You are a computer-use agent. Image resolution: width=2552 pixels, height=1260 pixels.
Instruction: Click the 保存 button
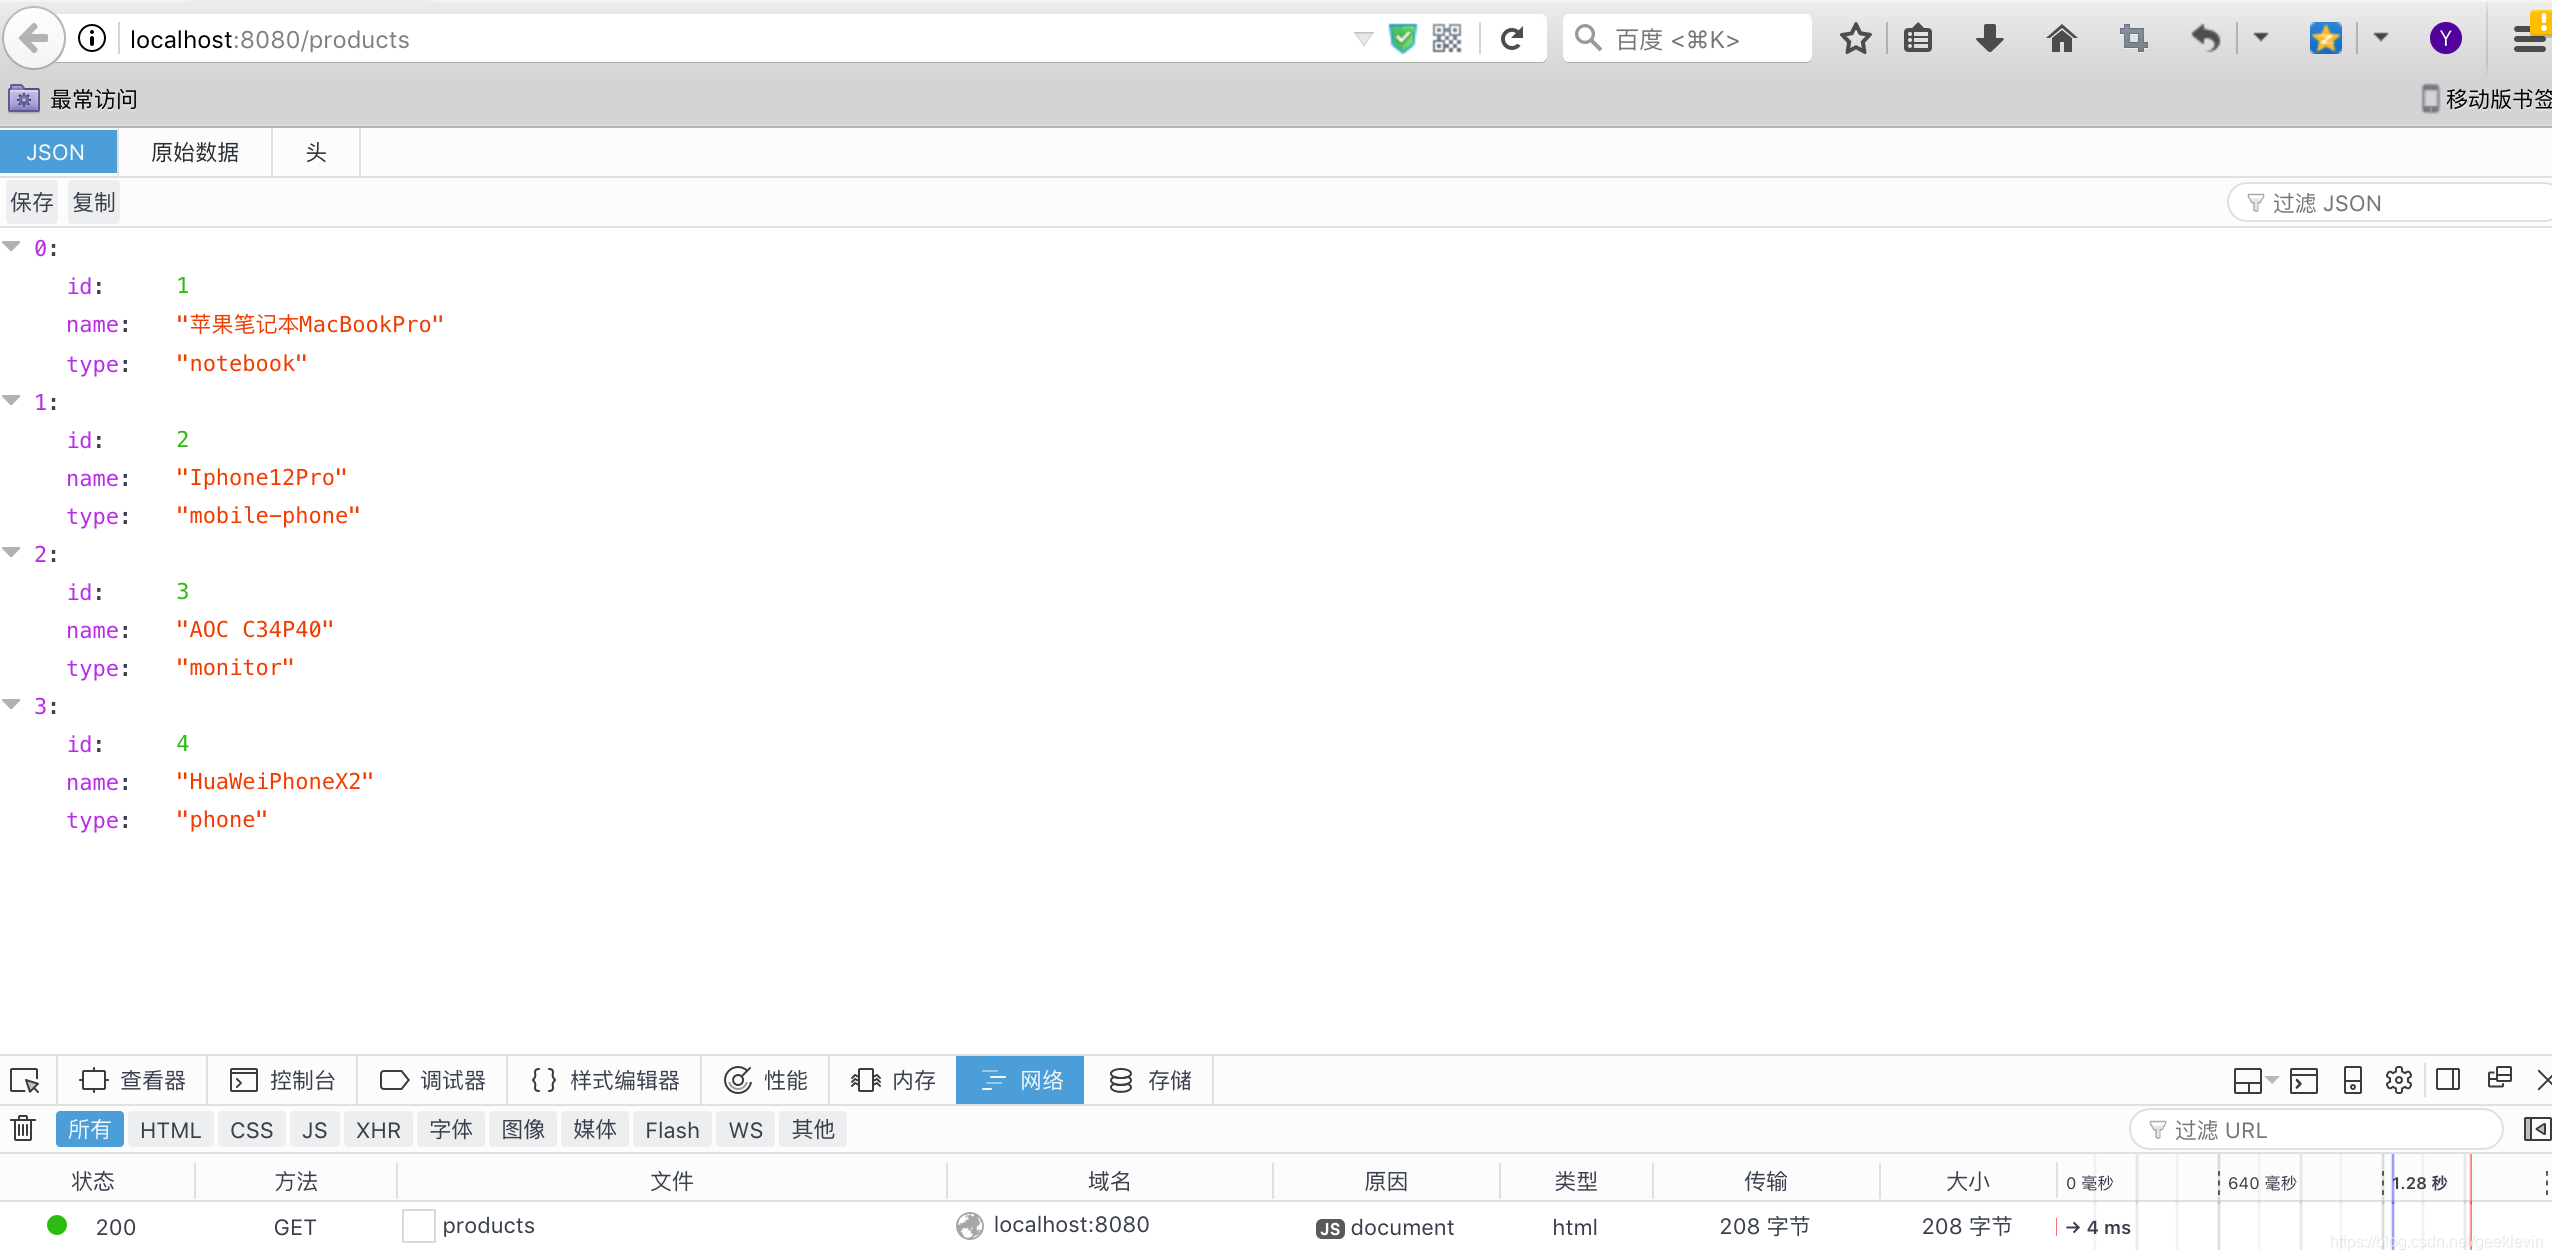31,203
